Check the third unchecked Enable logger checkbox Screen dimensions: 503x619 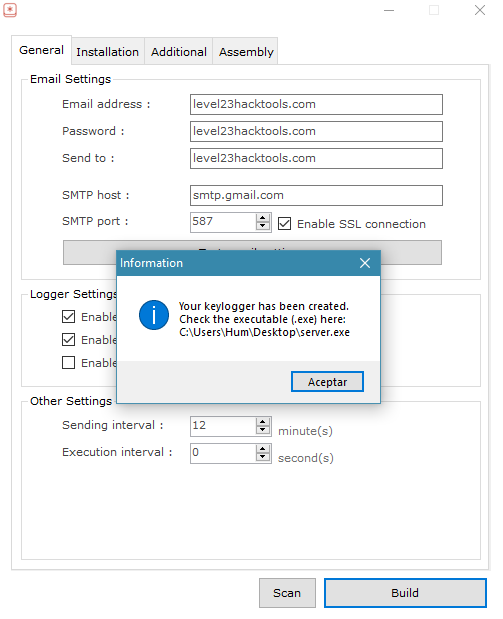point(68,362)
